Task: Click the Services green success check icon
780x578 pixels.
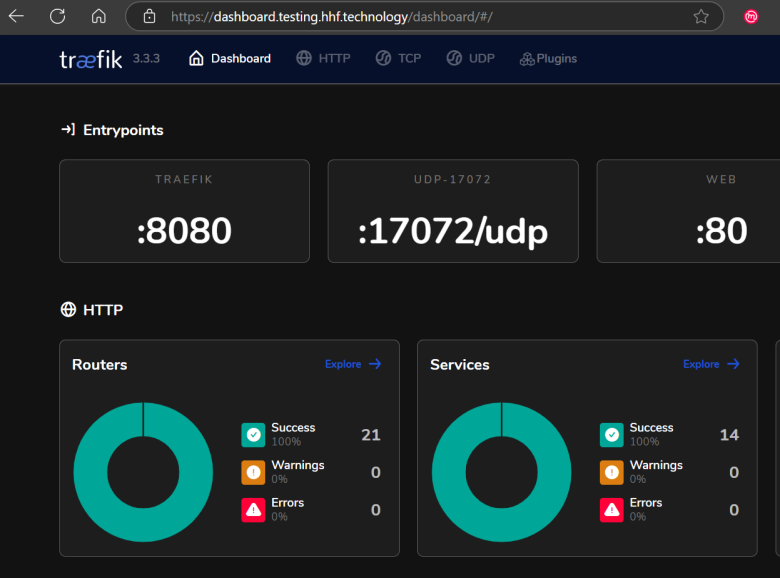Action: pyautogui.click(x=611, y=435)
